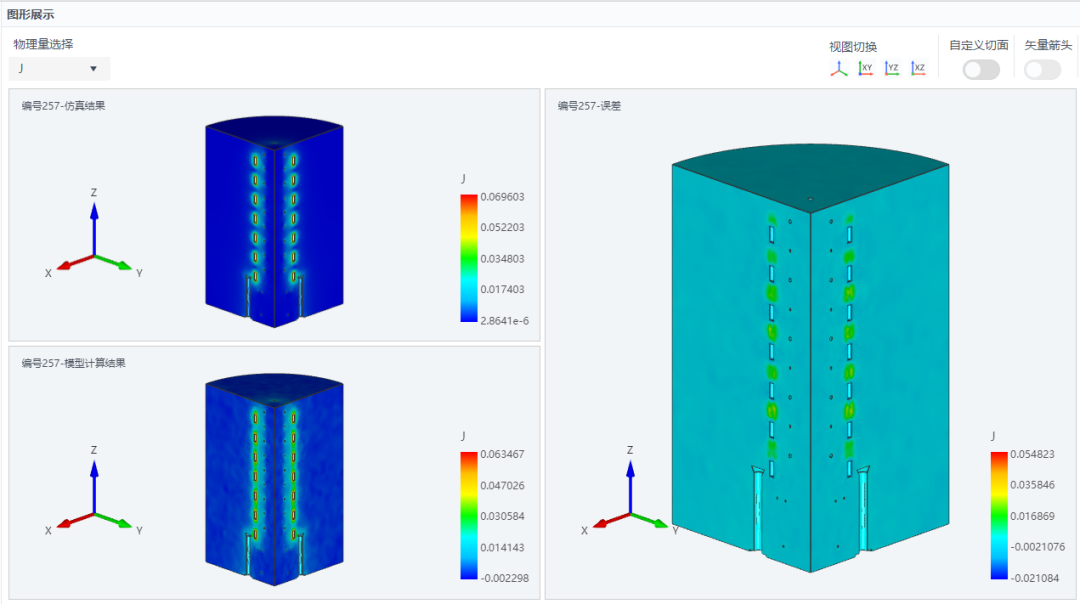Switch to the XY plane view
Image resolution: width=1080 pixels, height=604 pixels.
pyautogui.click(x=865, y=68)
